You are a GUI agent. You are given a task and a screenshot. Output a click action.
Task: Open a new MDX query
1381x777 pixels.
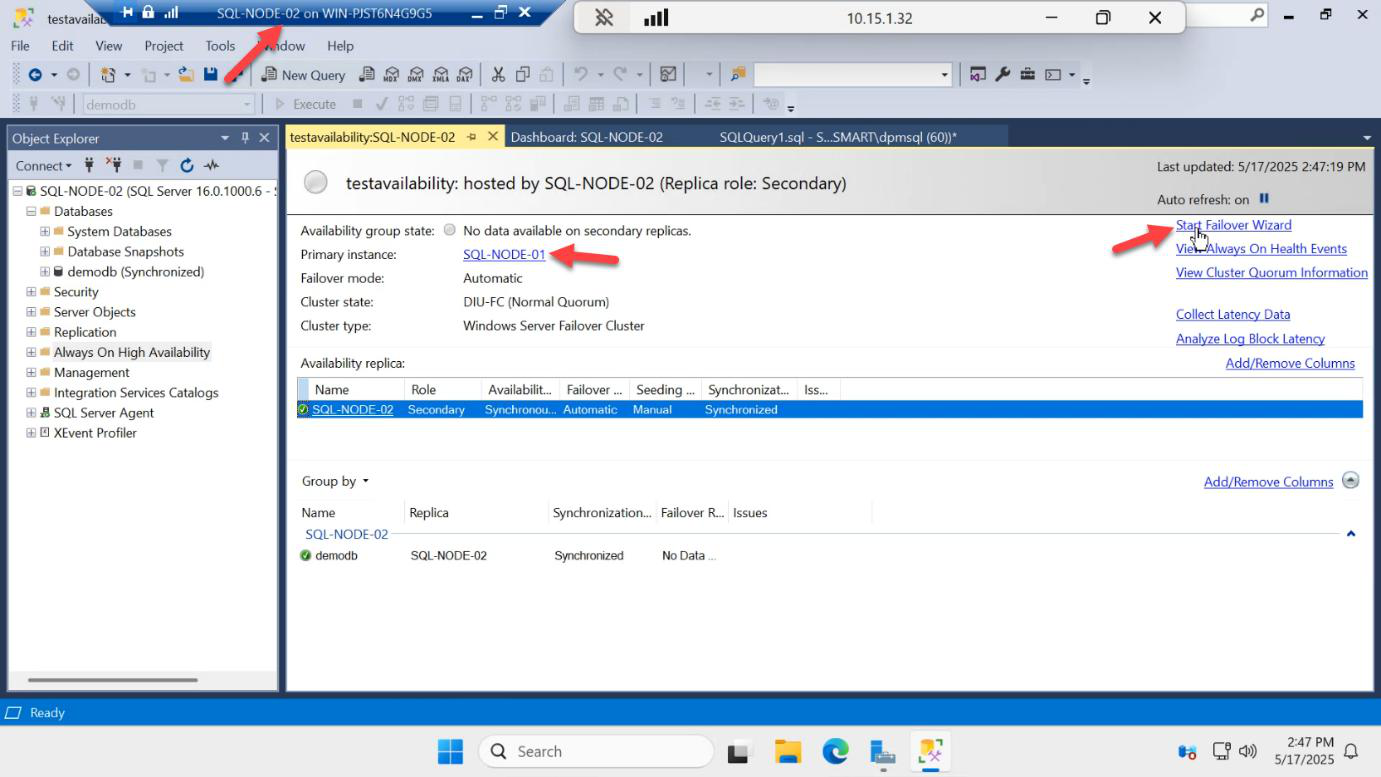click(x=391, y=75)
